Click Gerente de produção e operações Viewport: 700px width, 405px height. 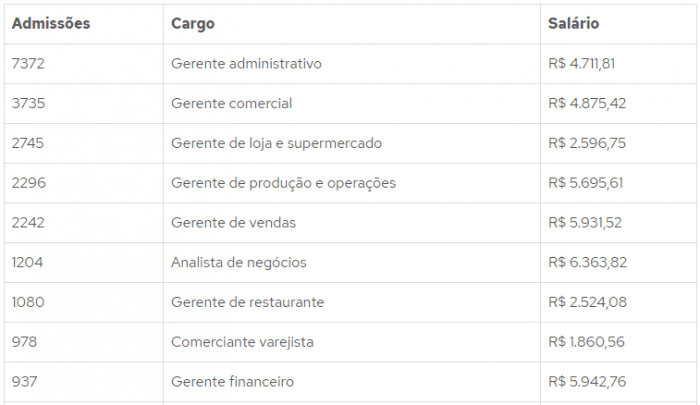[x=283, y=183]
